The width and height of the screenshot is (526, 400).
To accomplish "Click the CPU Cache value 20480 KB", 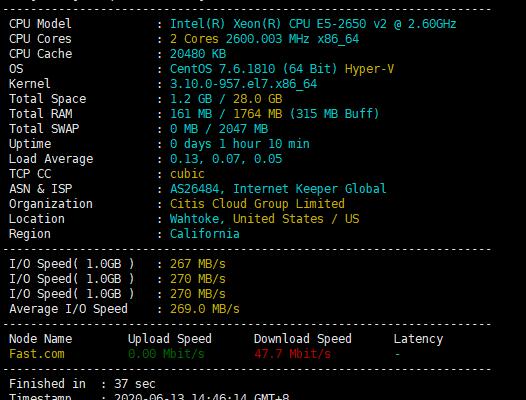I will click(x=198, y=54).
